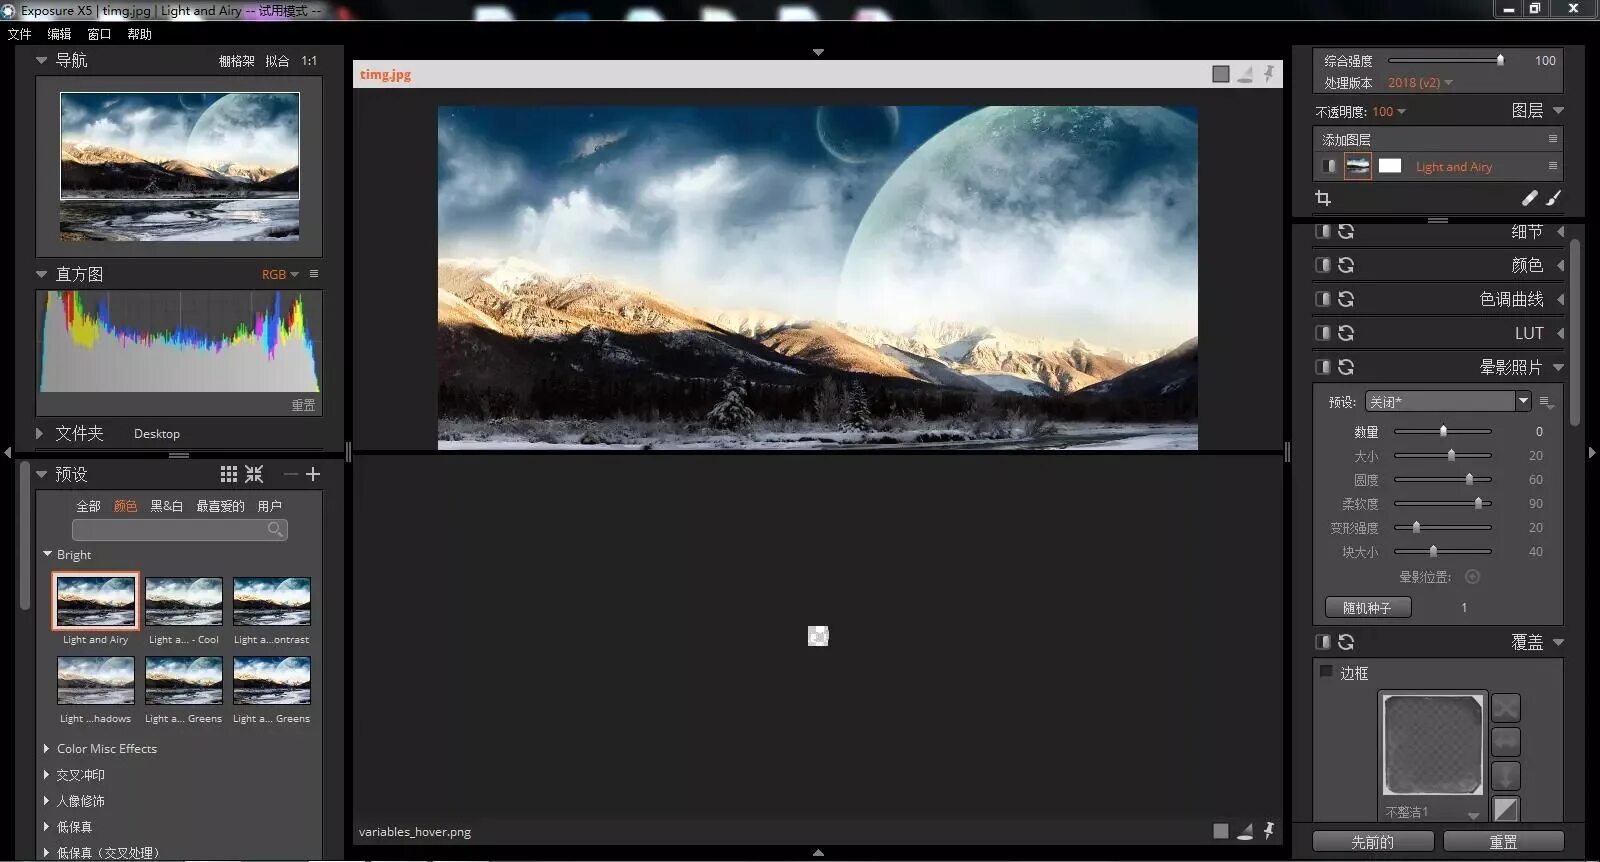Open the 窗口 menu
This screenshot has height=862, width=1600.
point(99,34)
